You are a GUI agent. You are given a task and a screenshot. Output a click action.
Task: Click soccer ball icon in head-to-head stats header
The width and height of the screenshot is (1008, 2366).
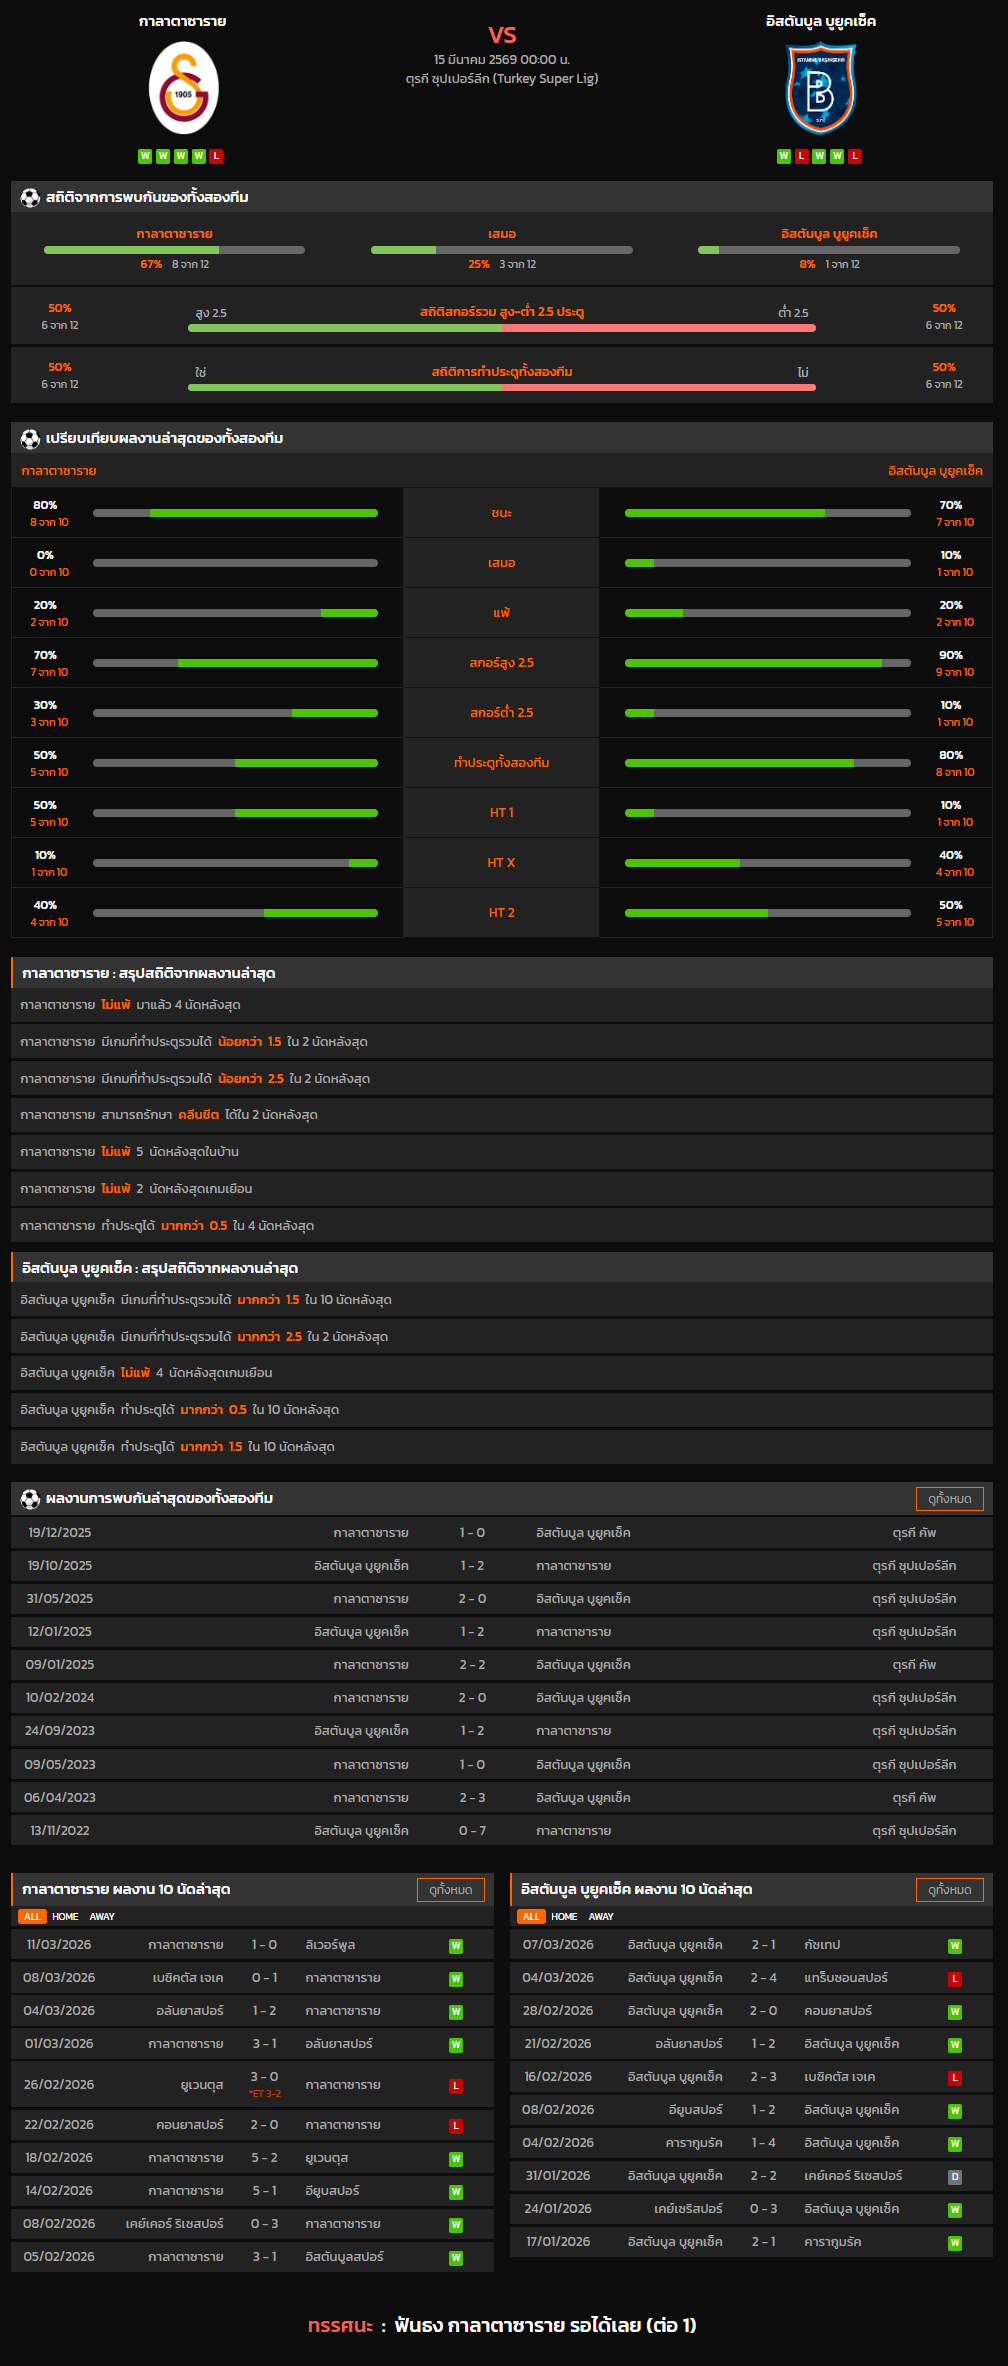(x=30, y=198)
